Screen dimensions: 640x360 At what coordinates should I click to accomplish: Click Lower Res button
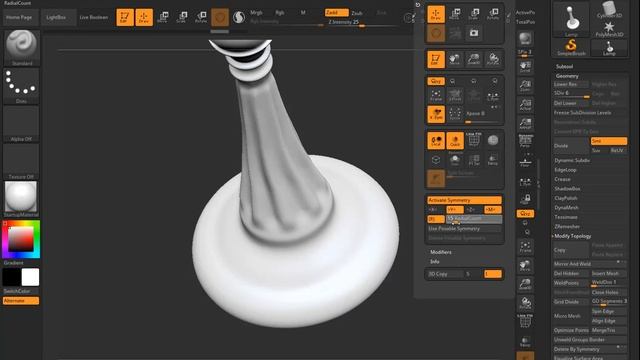pyautogui.click(x=571, y=84)
